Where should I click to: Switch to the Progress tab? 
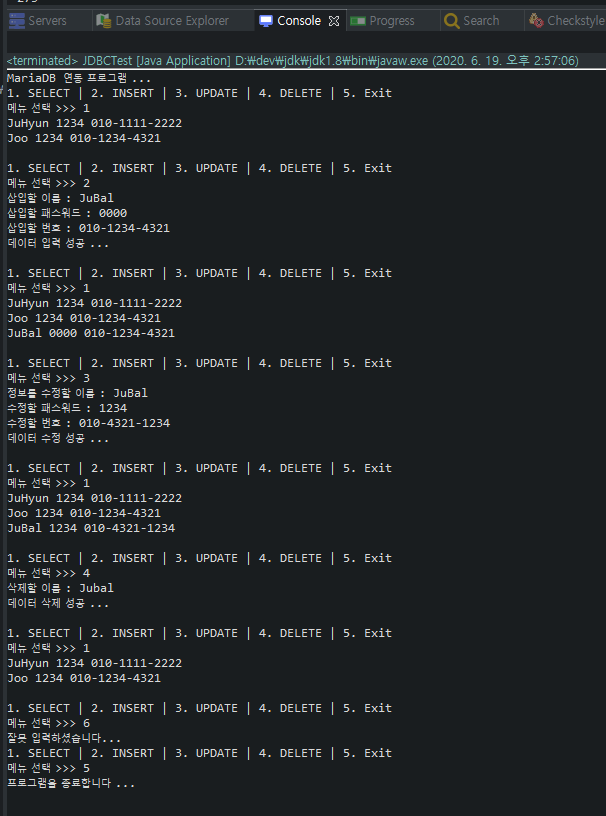tap(392, 21)
